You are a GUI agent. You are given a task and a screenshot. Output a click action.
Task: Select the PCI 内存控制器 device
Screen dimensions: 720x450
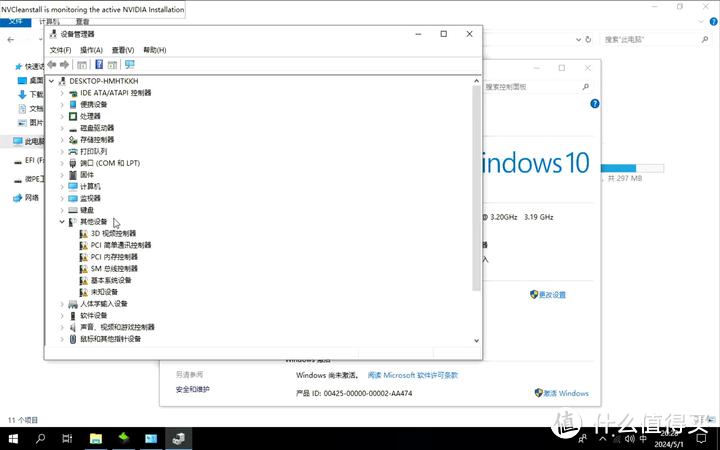click(x=114, y=257)
